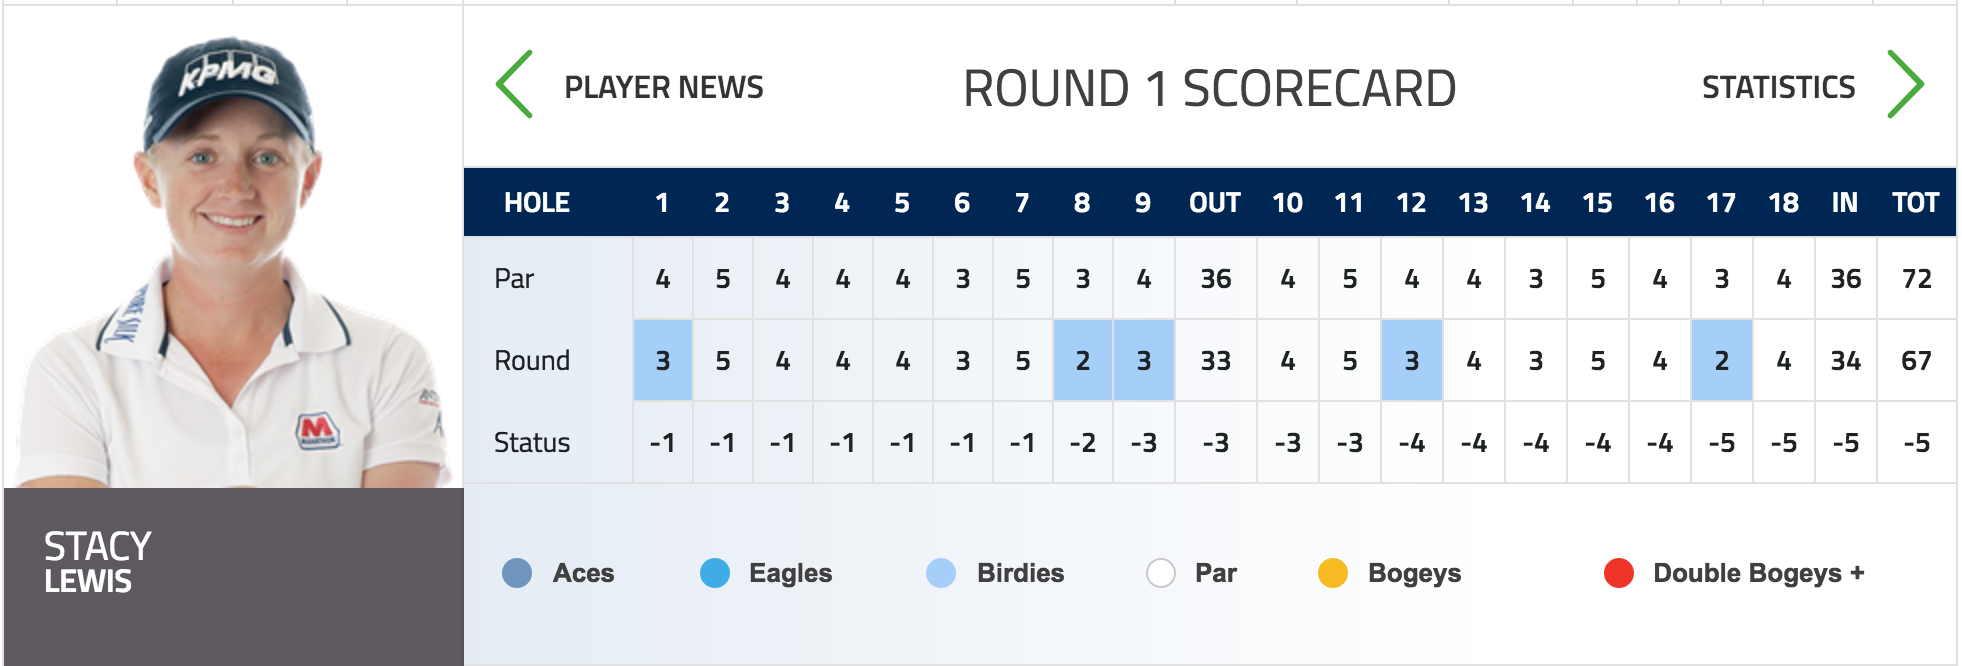The height and width of the screenshot is (666, 1962).
Task: Select the birdie score on hole 8
Action: click(1083, 360)
